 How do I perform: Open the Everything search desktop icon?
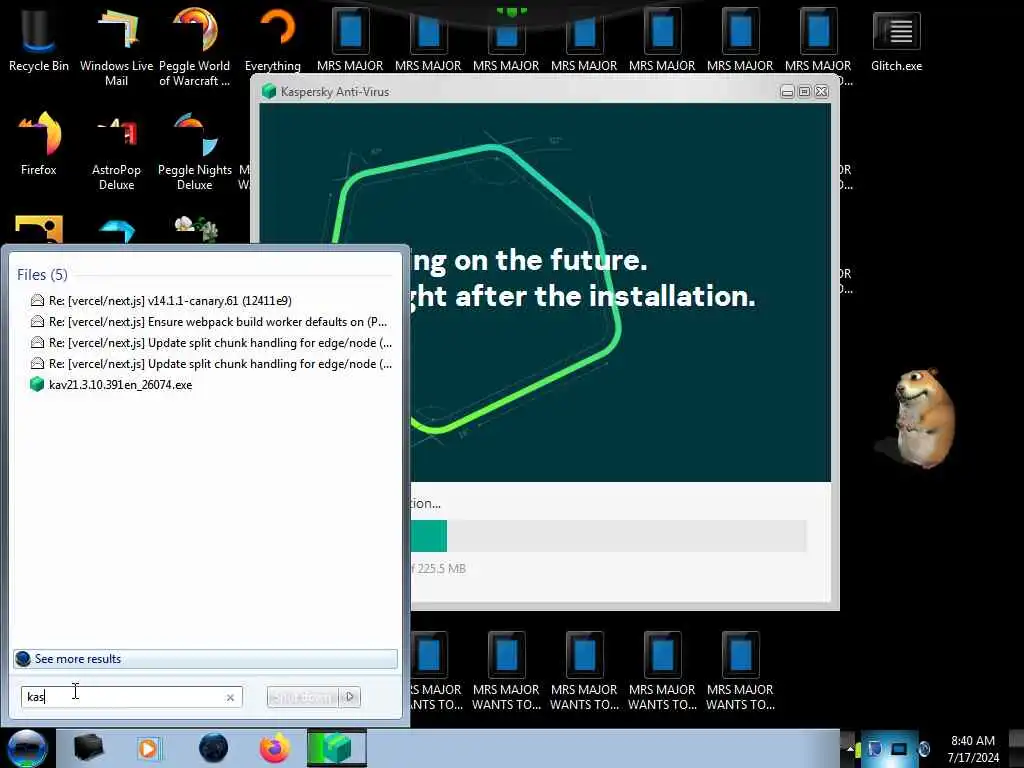272,40
